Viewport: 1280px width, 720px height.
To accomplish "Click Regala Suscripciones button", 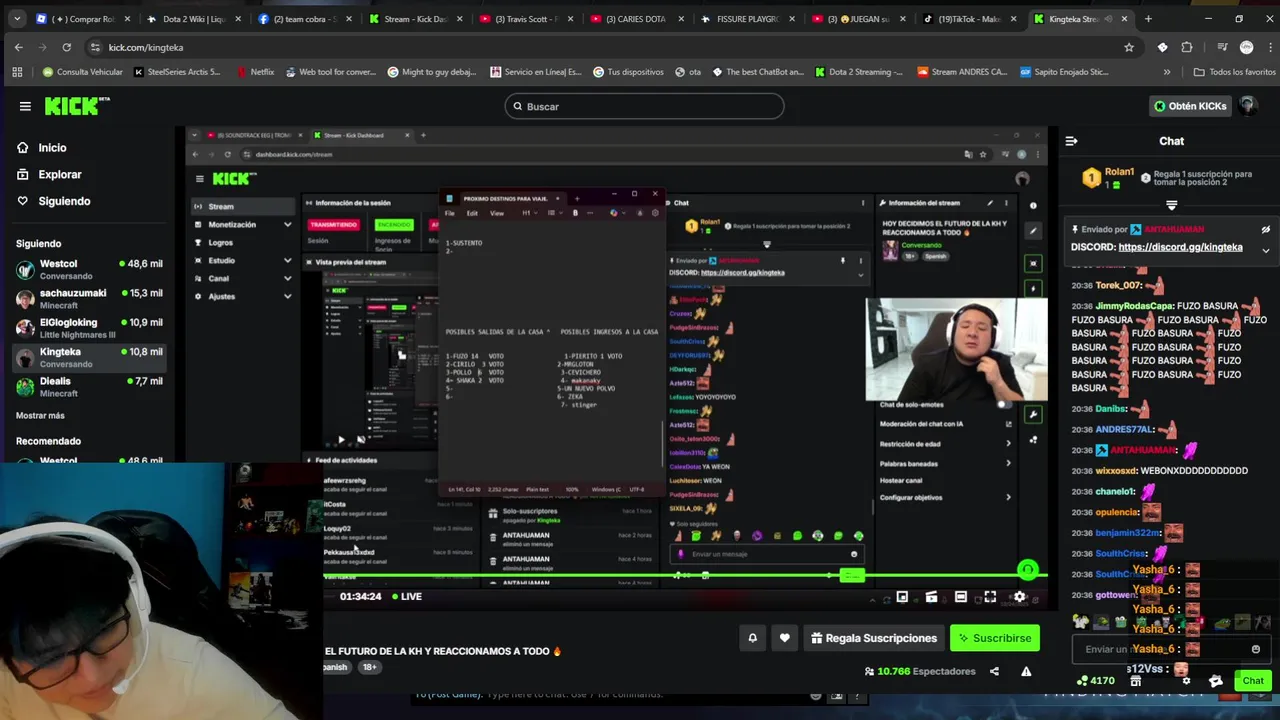I will [874, 638].
